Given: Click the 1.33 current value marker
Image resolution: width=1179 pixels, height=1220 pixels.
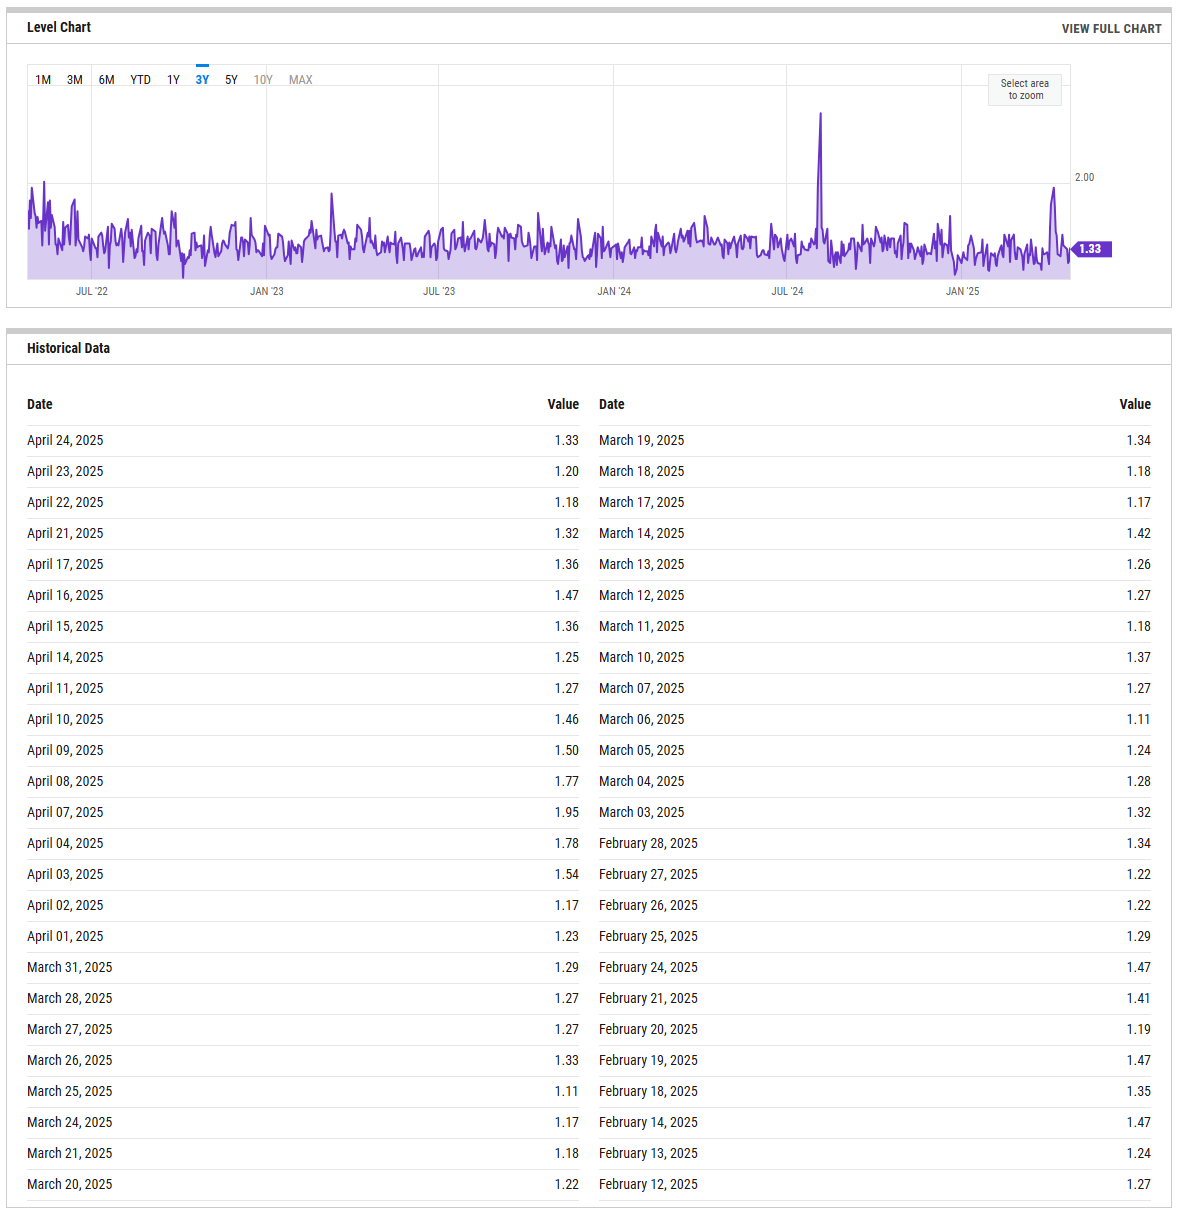Looking at the screenshot, I should (1090, 249).
